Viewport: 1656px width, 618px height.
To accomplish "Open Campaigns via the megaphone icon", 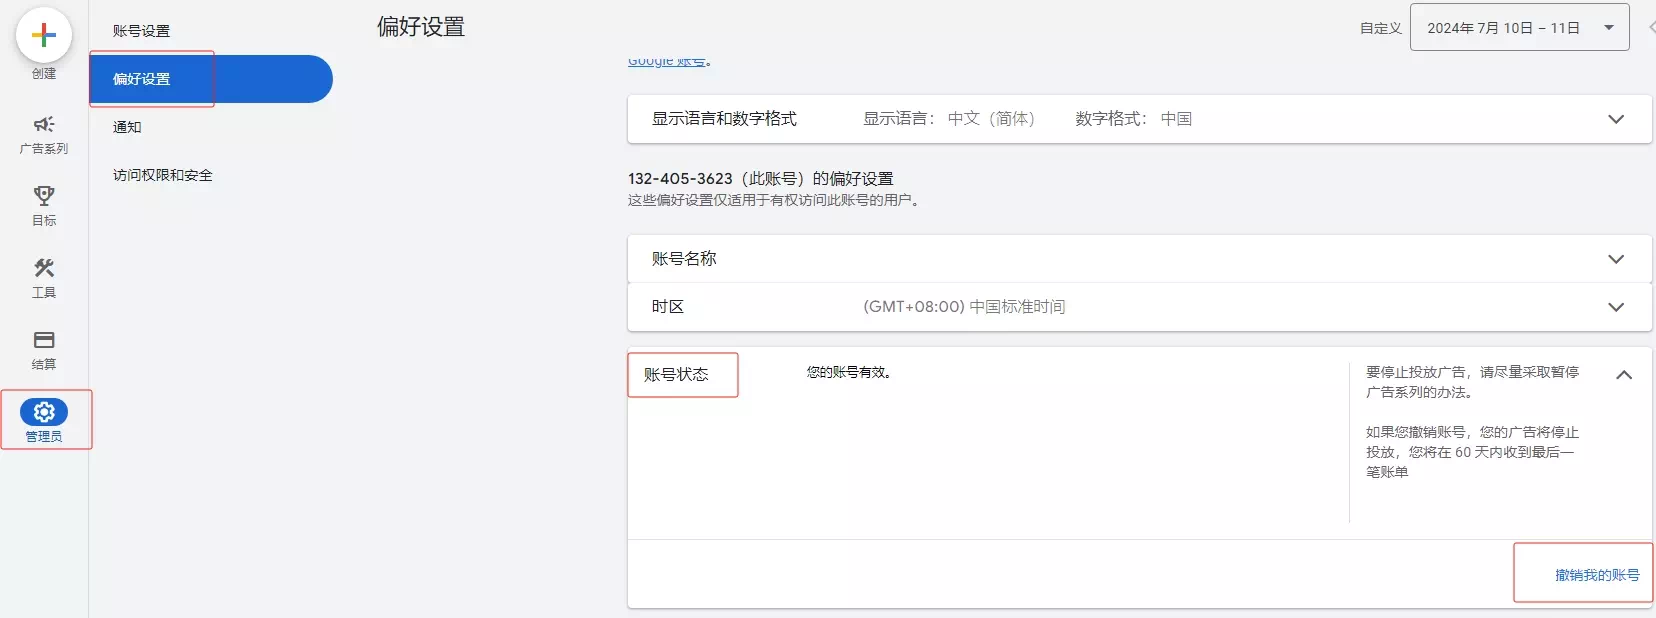I will pos(44,125).
